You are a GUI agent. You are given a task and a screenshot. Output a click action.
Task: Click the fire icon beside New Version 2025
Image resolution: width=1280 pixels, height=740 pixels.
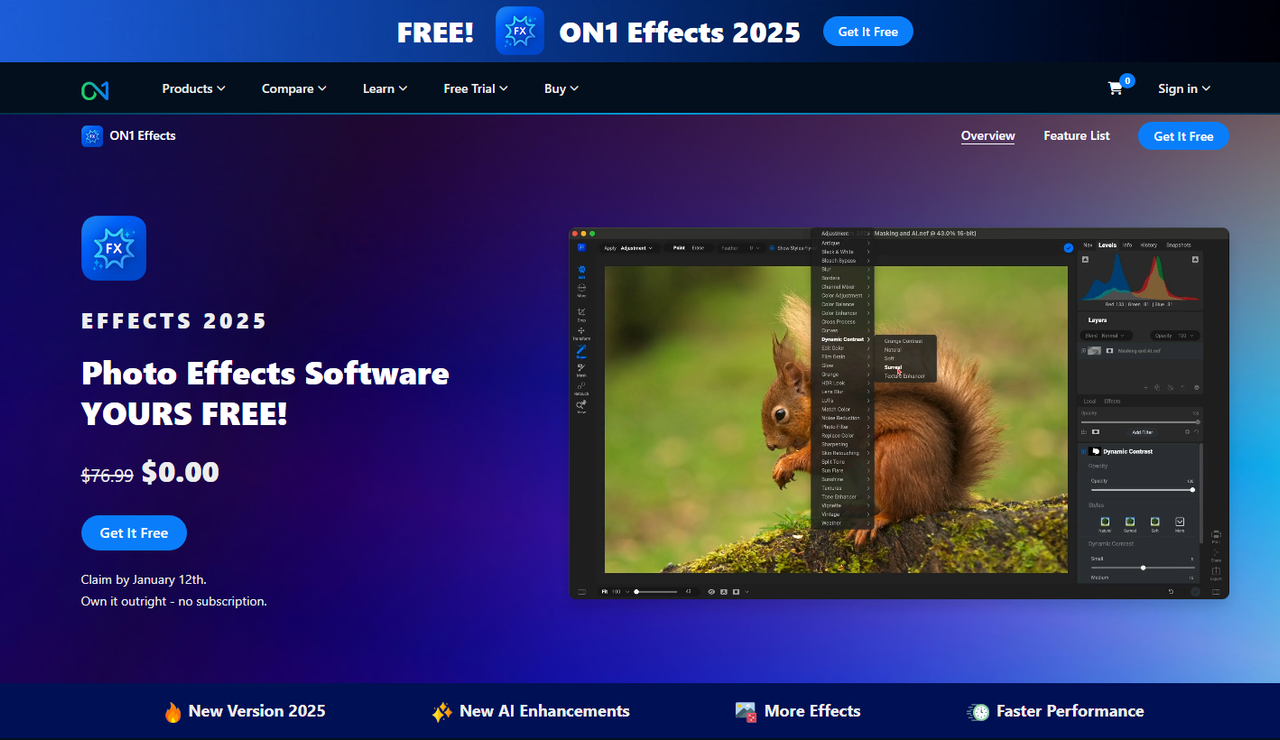pyautogui.click(x=173, y=712)
